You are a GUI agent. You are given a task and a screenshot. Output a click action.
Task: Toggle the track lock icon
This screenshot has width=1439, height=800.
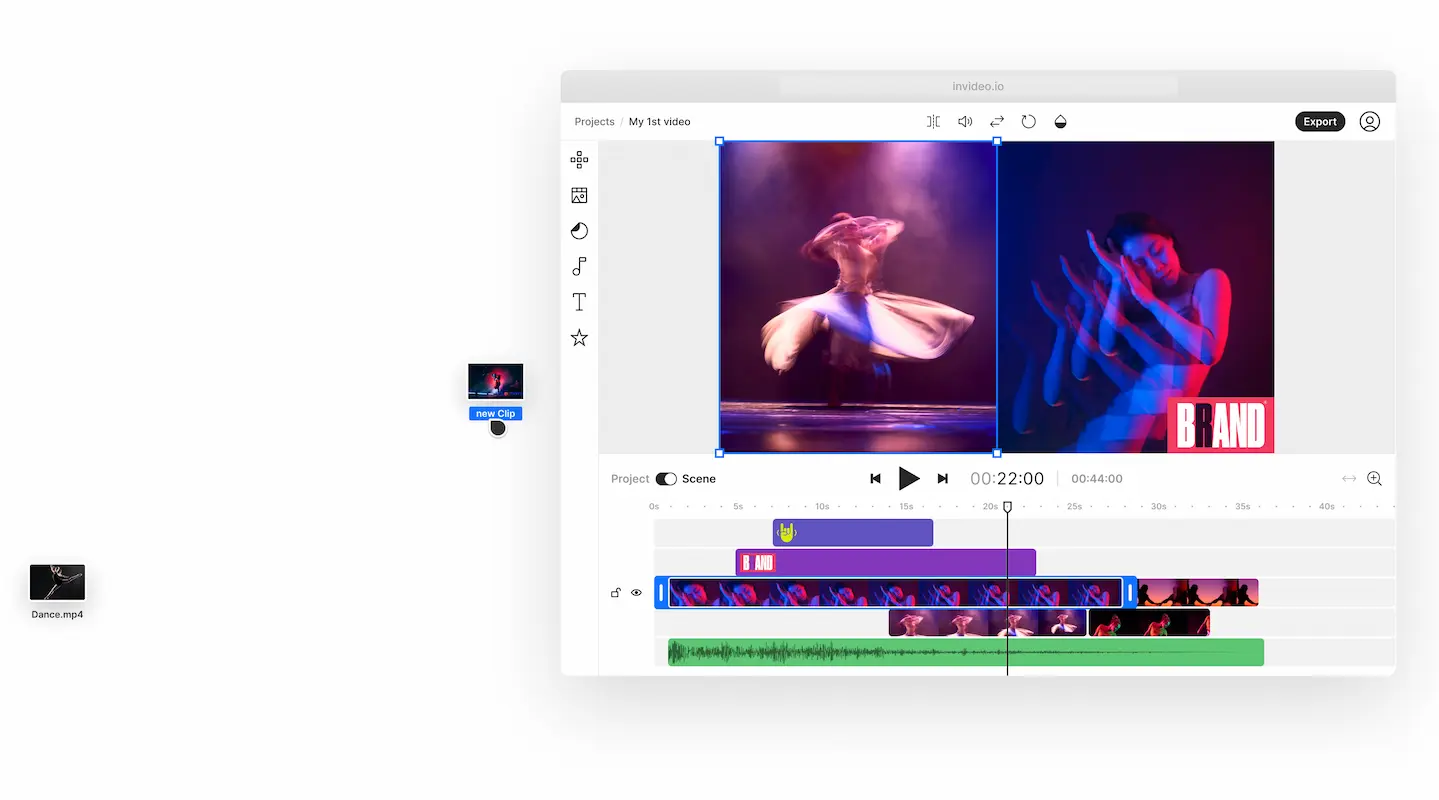click(616, 593)
